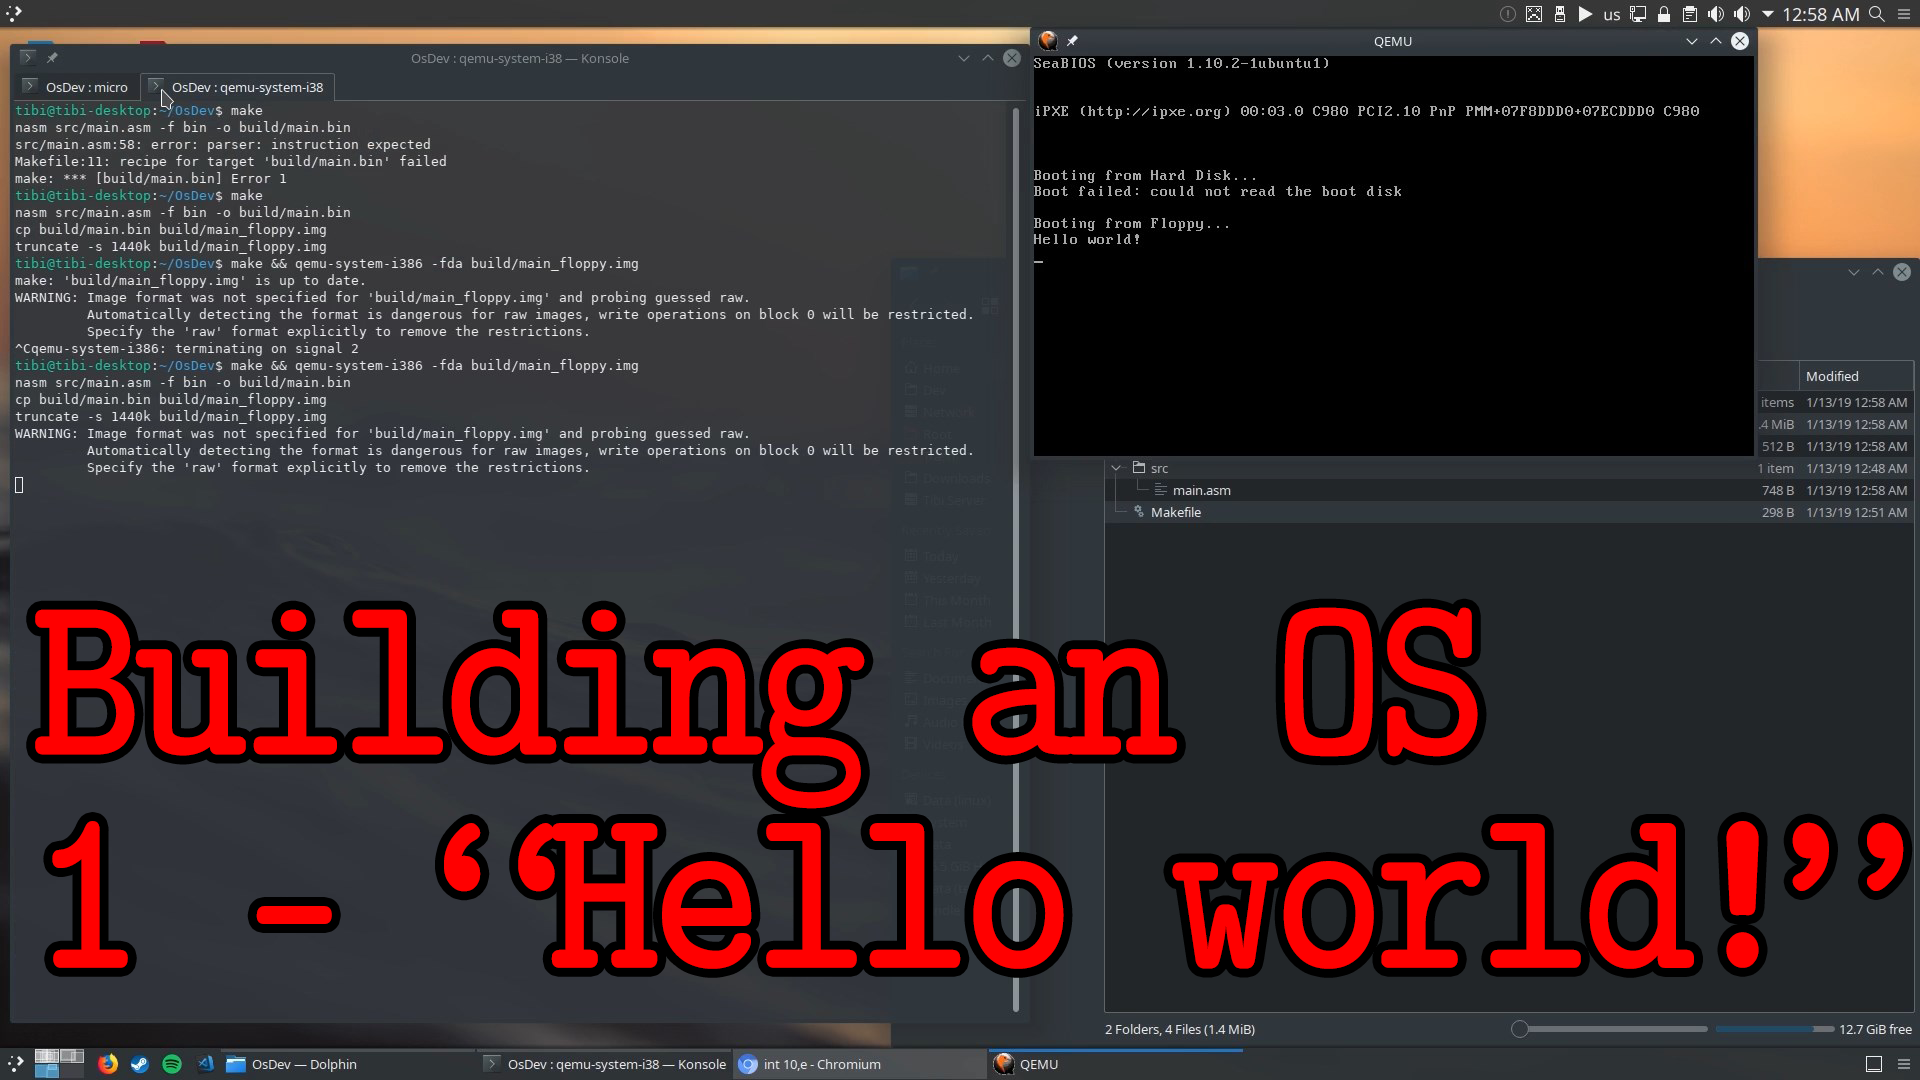Screen dimensions: 1920x1080
Task: Open Spotify from the taskbar
Action: tap(172, 1064)
